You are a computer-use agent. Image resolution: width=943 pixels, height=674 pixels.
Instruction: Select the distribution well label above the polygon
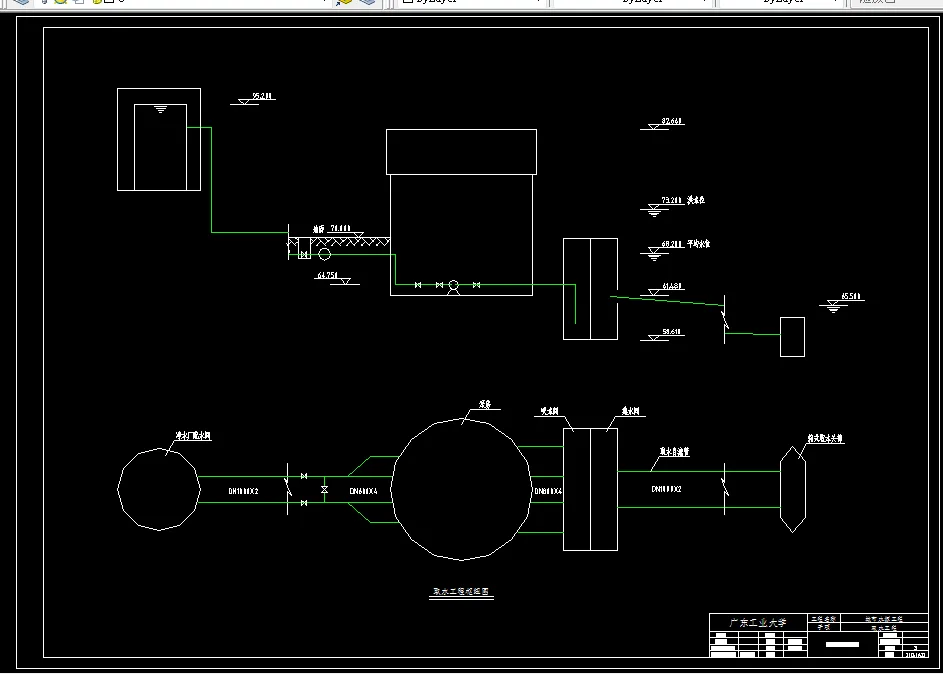[x=193, y=436]
